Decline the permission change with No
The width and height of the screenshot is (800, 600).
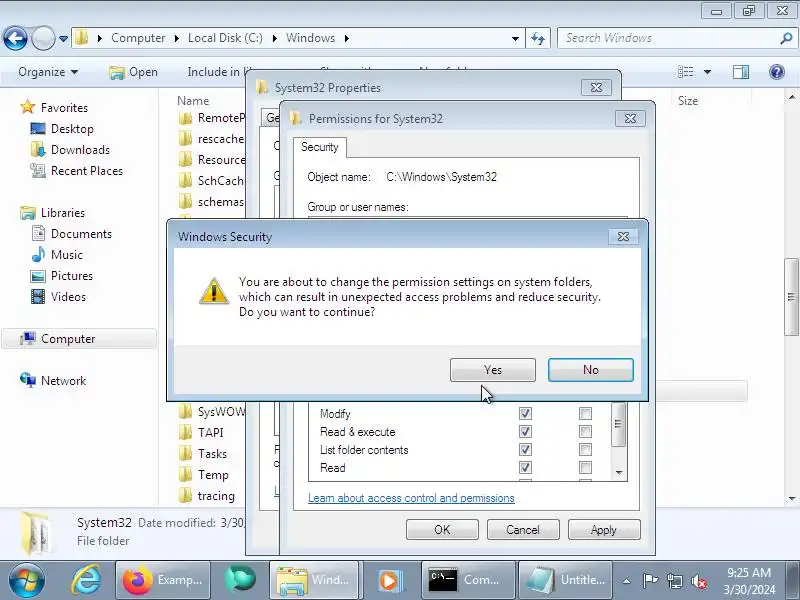pos(590,370)
